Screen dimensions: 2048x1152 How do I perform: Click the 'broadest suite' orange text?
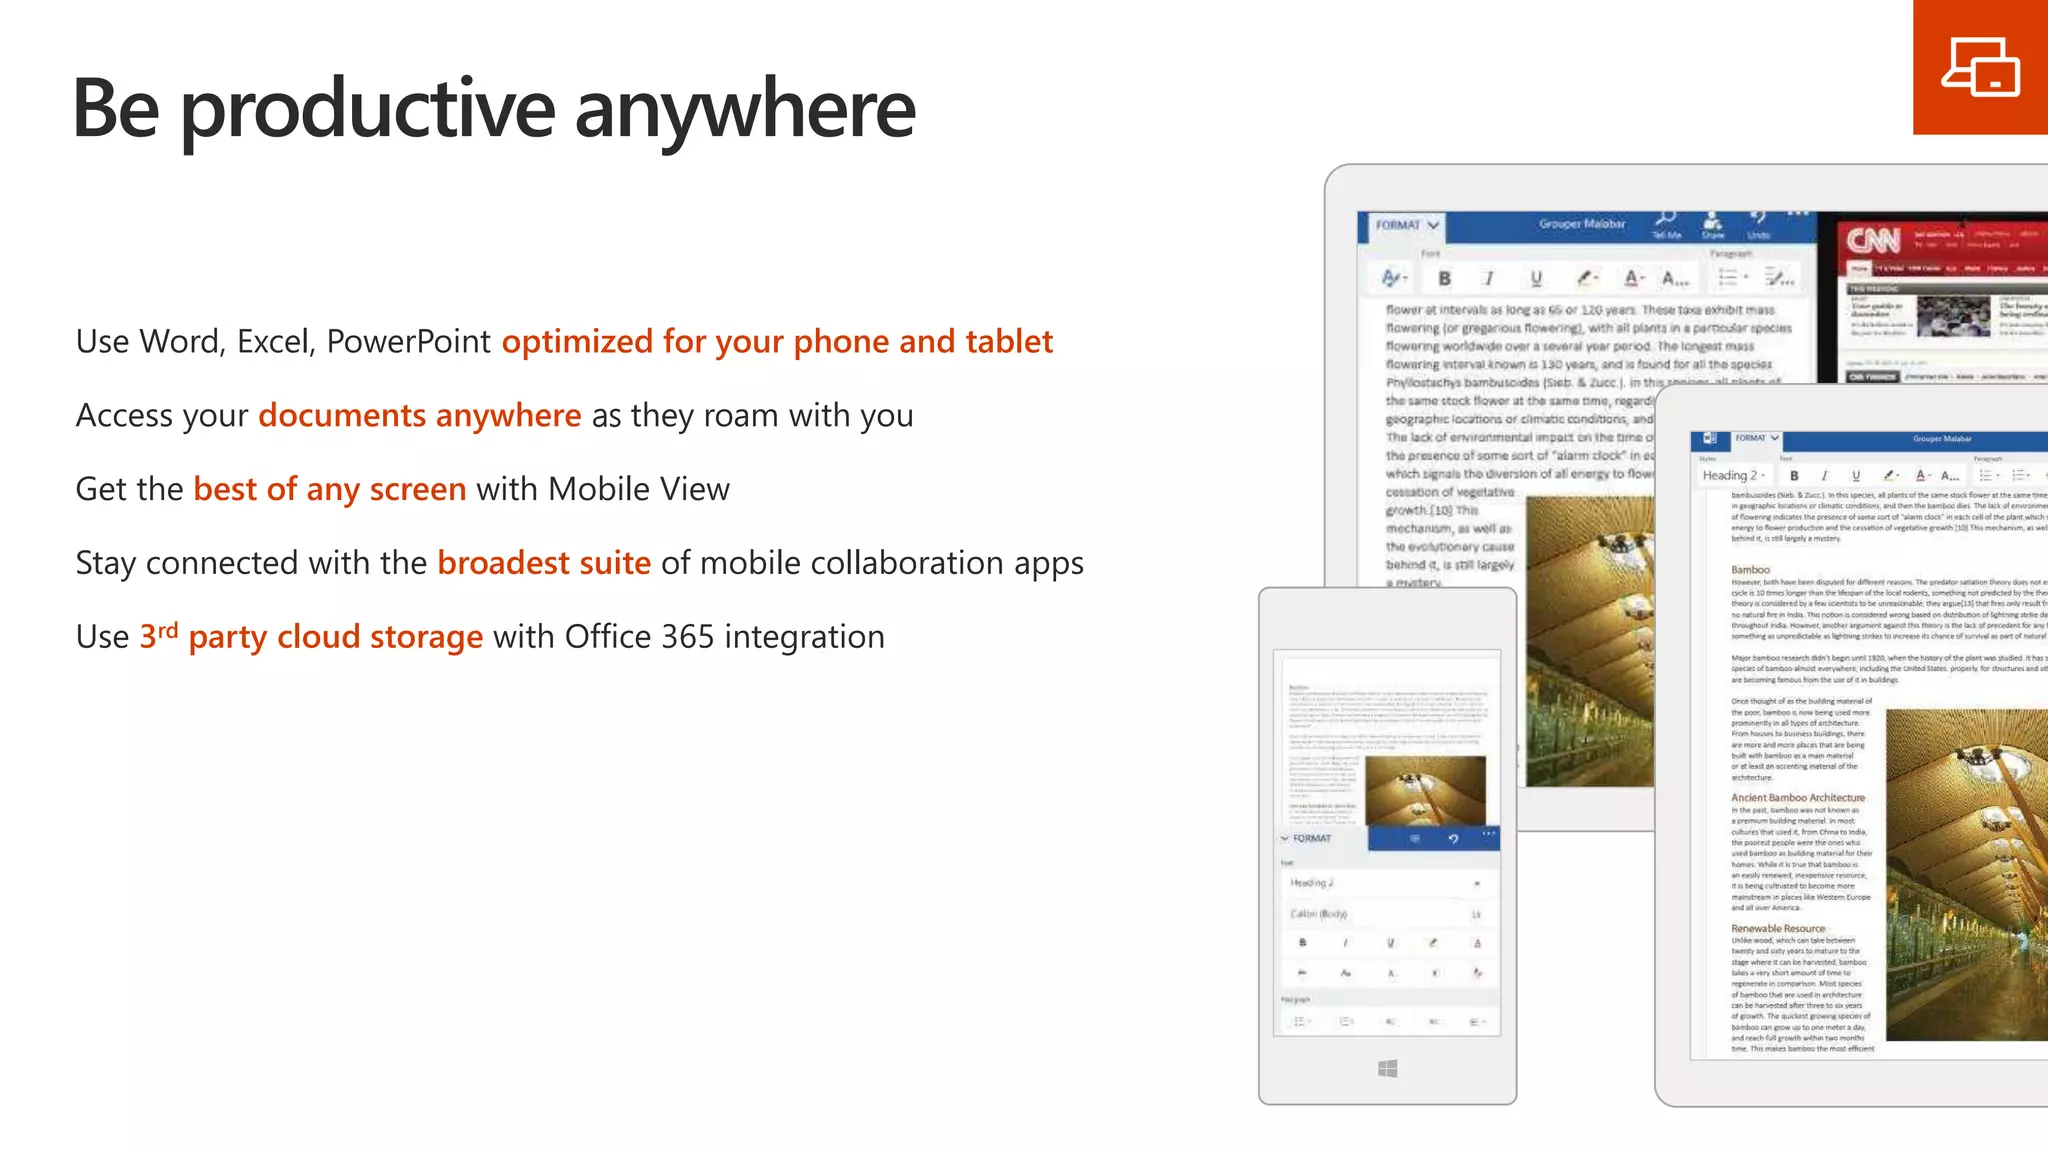click(544, 562)
